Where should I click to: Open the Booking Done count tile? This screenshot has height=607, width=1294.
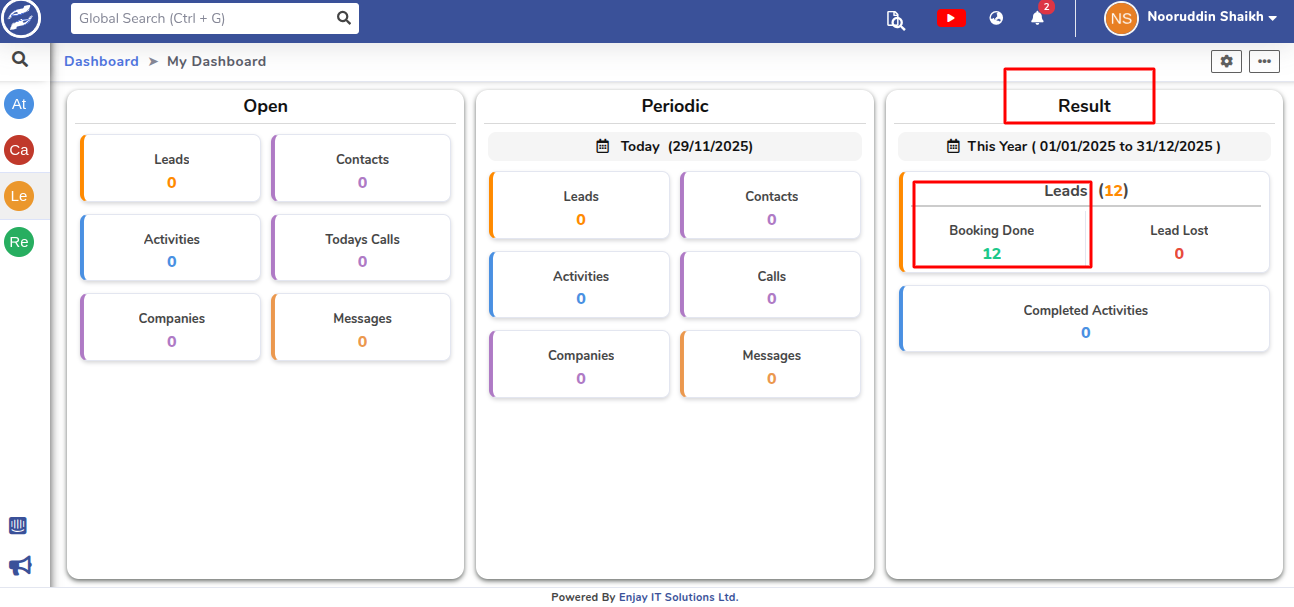click(x=991, y=242)
